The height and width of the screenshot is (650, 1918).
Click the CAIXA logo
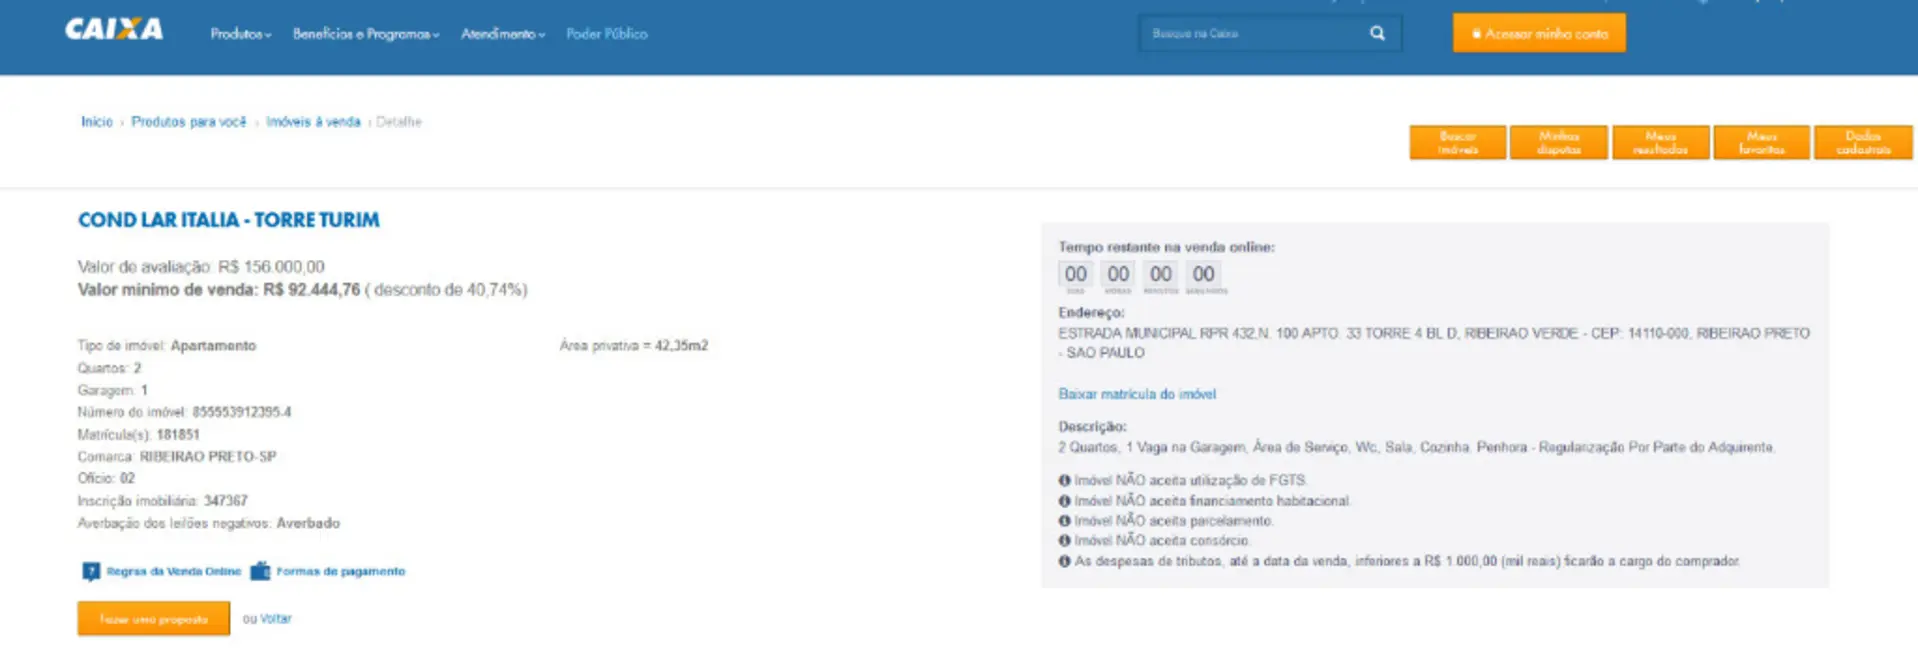(114, 30)
